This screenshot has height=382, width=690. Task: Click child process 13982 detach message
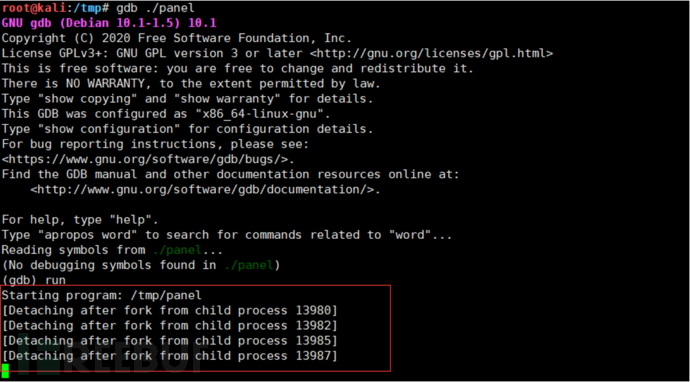(x=169, y=326)
